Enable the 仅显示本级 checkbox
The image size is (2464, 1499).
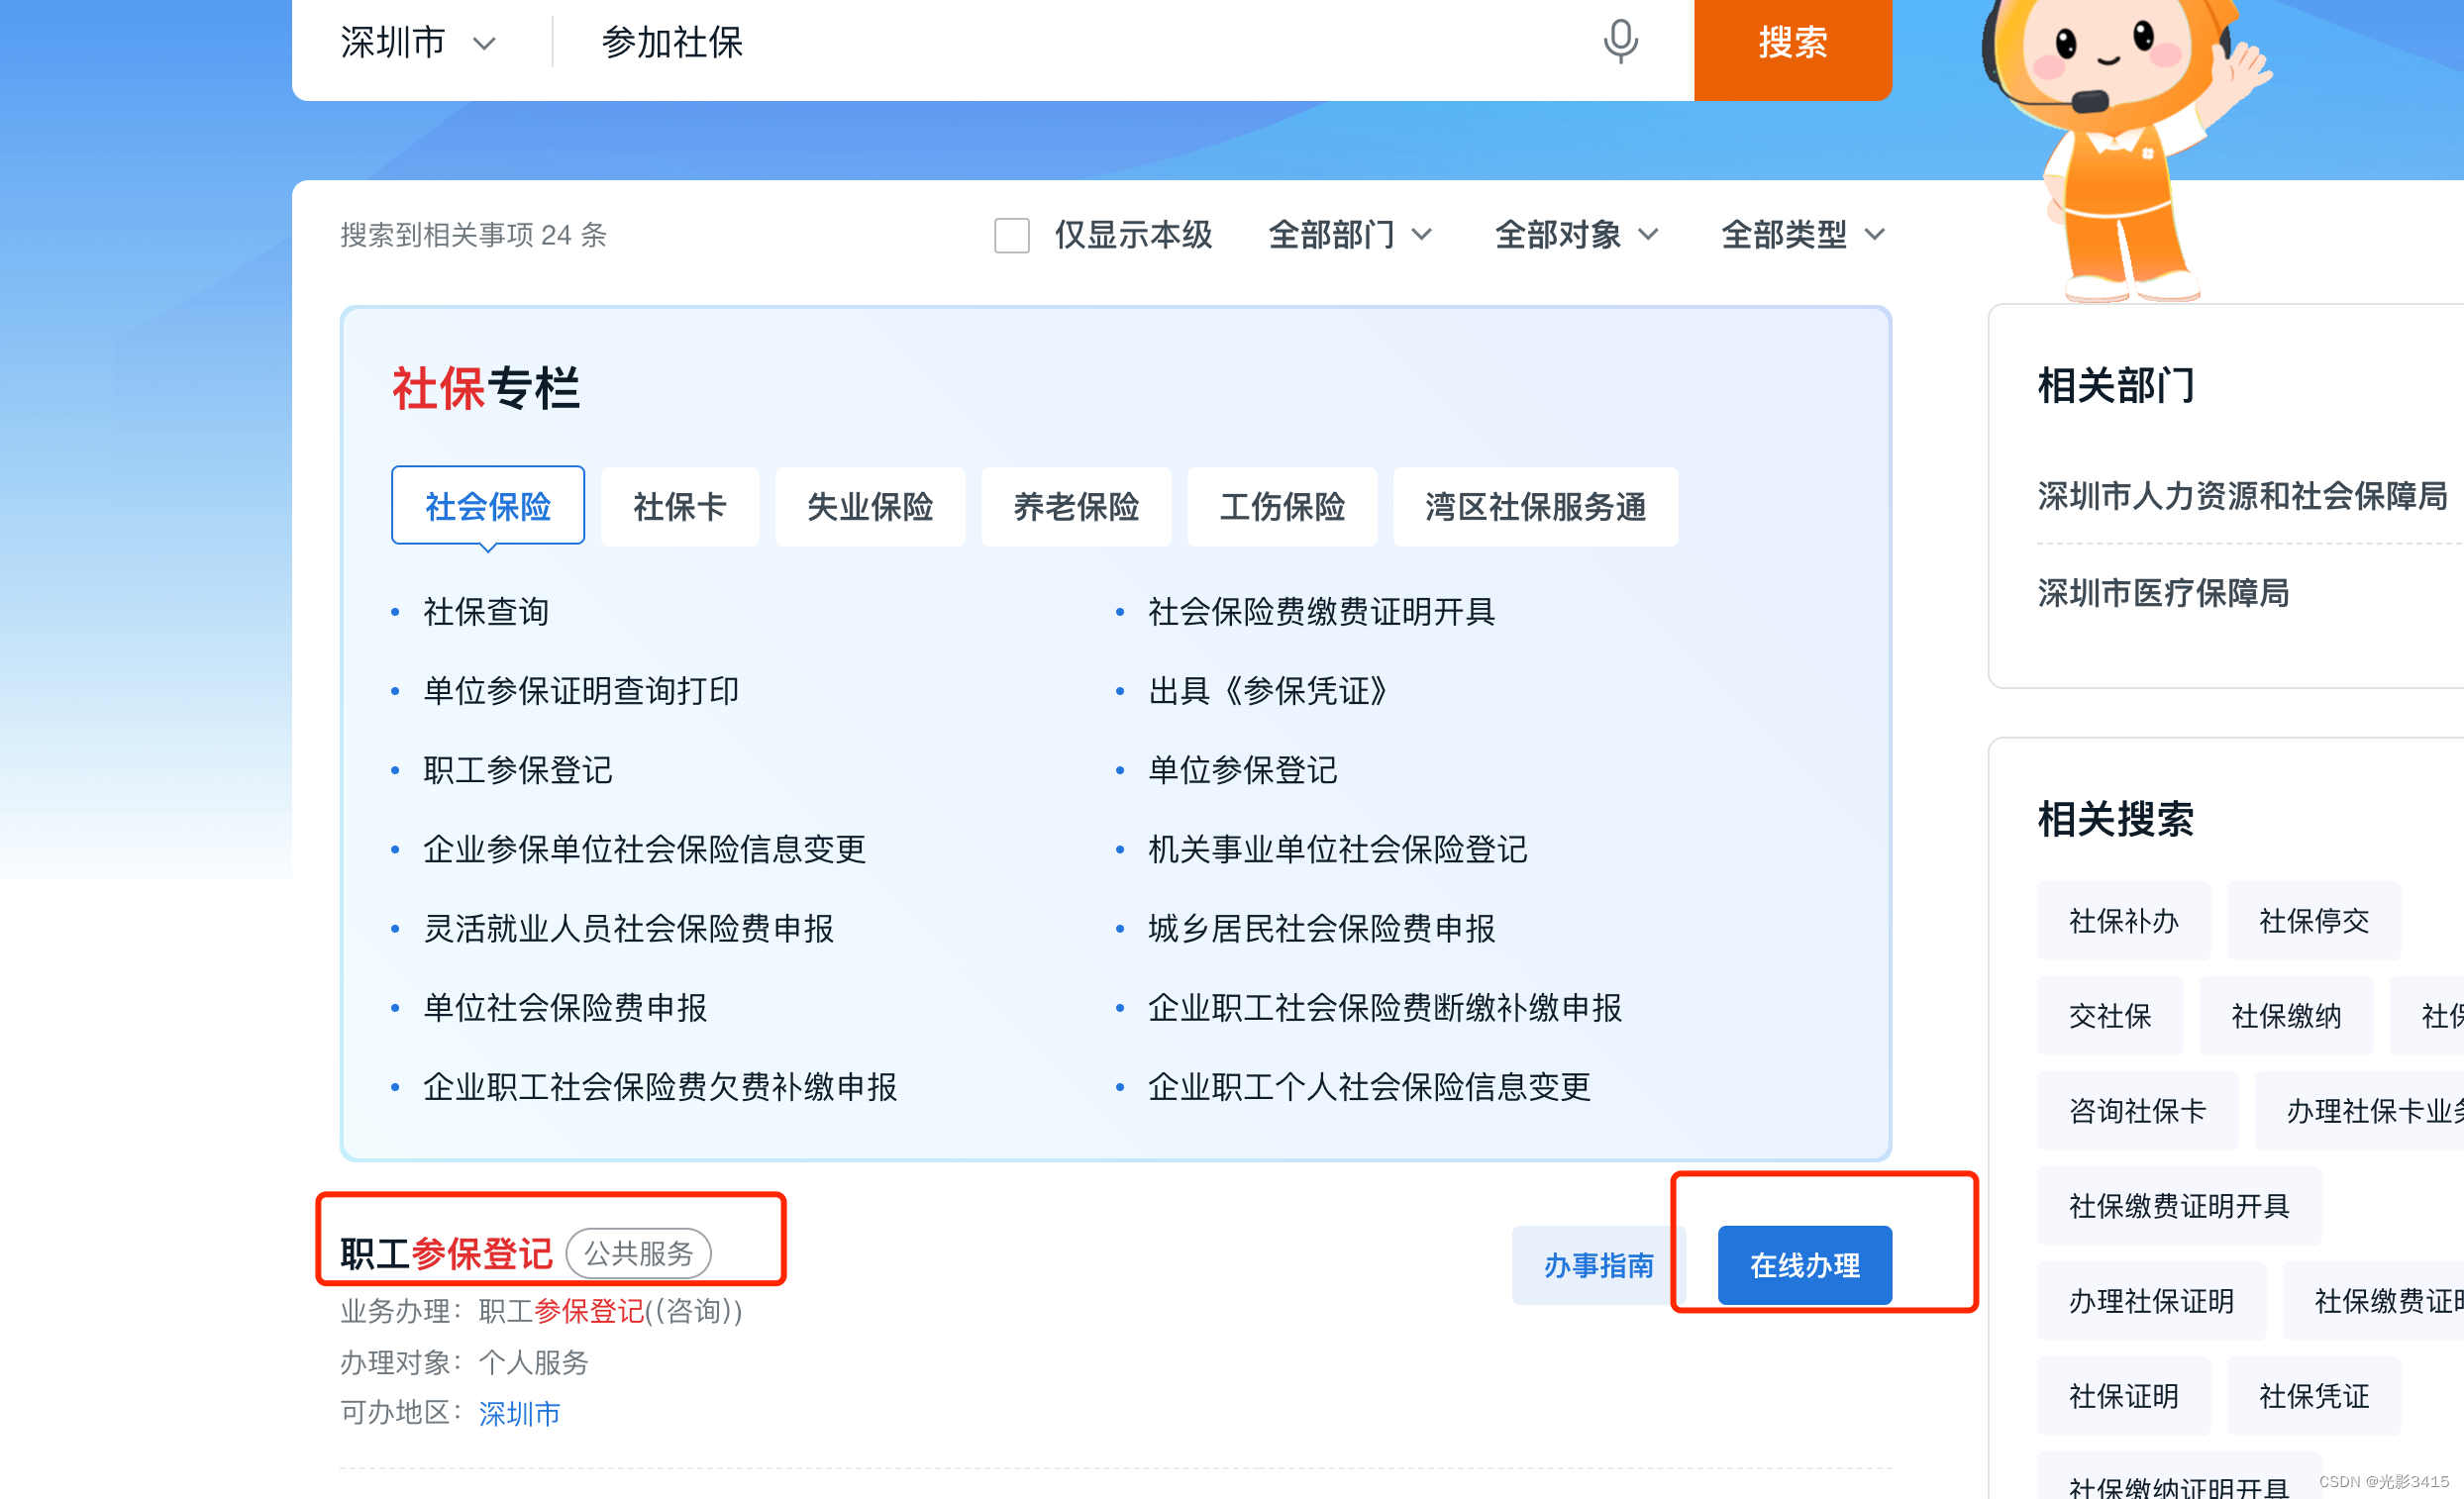click(x=1011, y=236)
